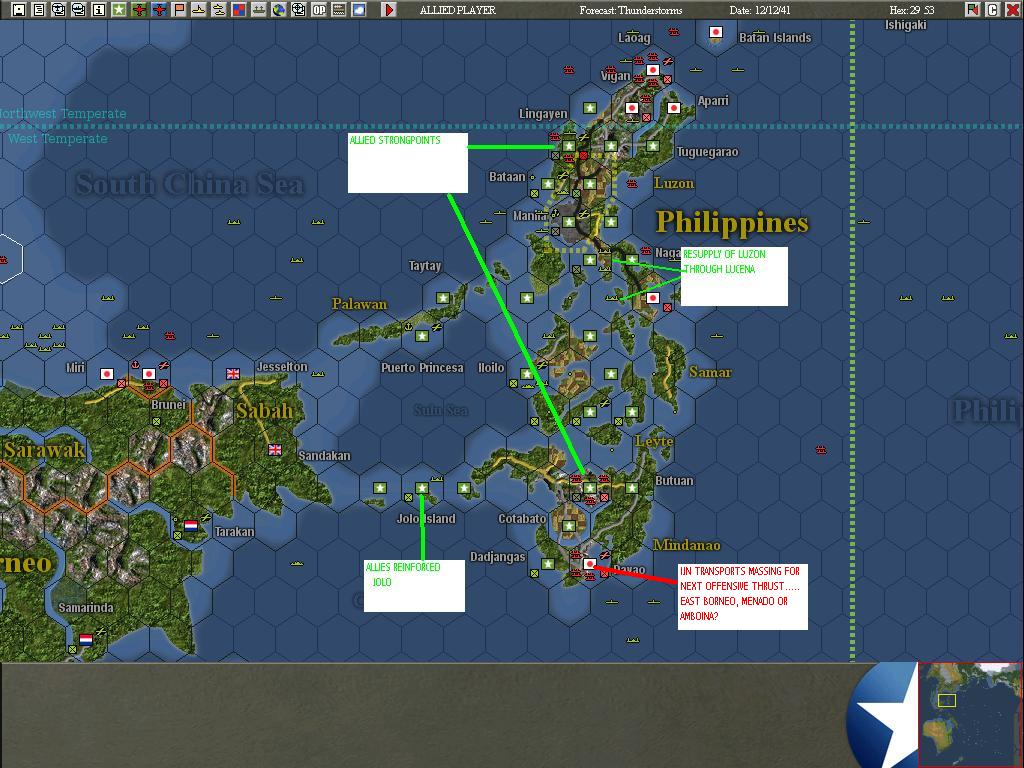1024x768 pixels.
Task: Open the document list report icon
Action: (39, 10)
